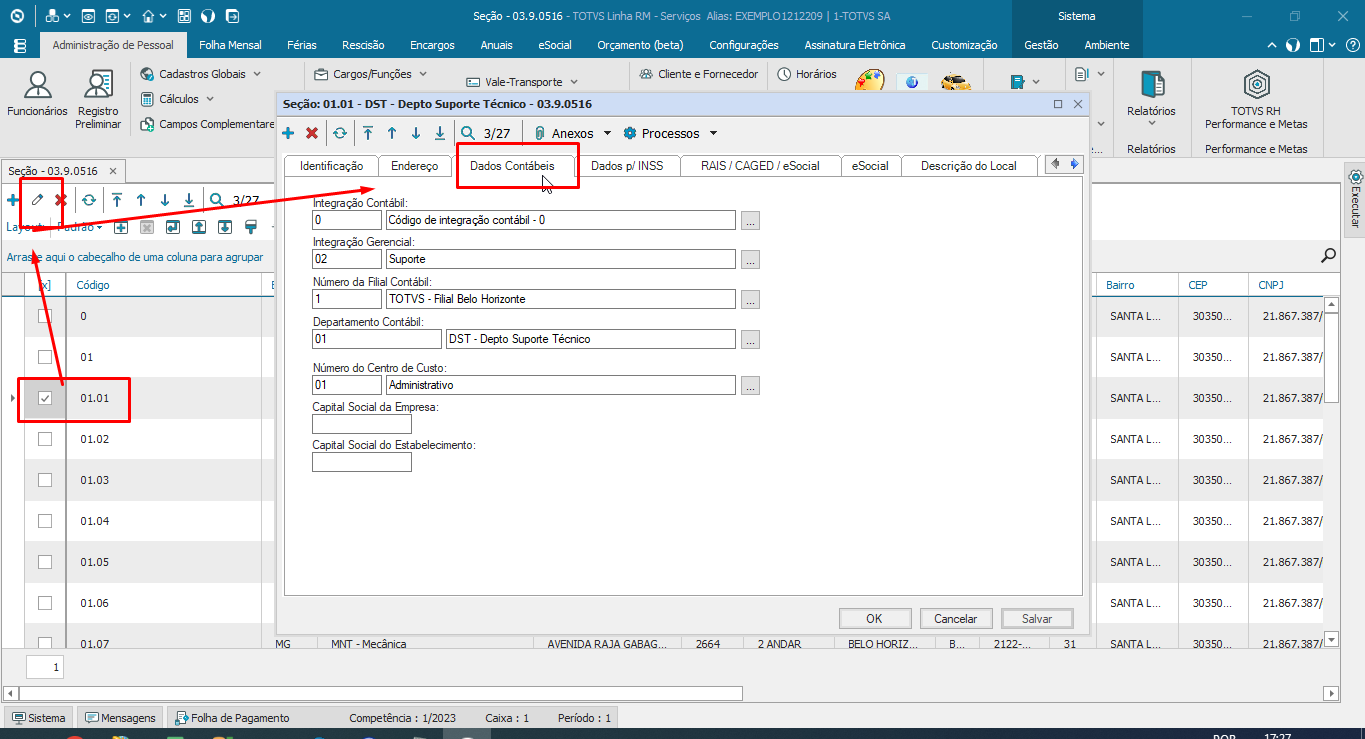The height and width of the screenshot is (739, 1365).
Task: Check the box for row 01.02
Action: pyautogui.click(x=44, y=439)
